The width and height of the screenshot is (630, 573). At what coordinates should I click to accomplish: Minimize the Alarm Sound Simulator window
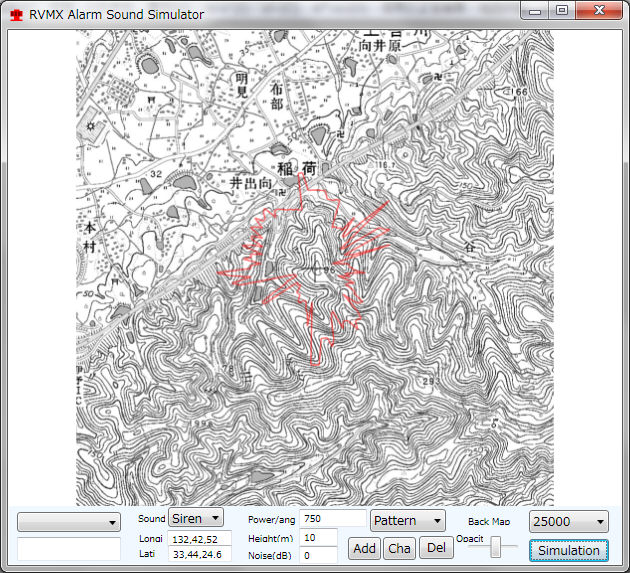[538, 11]
